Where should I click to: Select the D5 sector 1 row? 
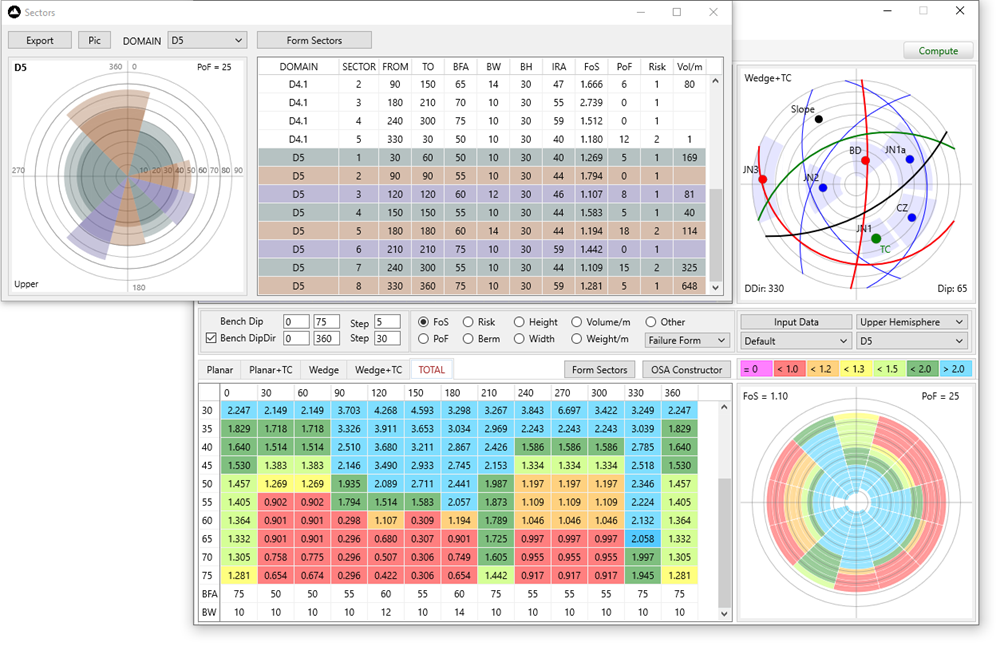483,158
